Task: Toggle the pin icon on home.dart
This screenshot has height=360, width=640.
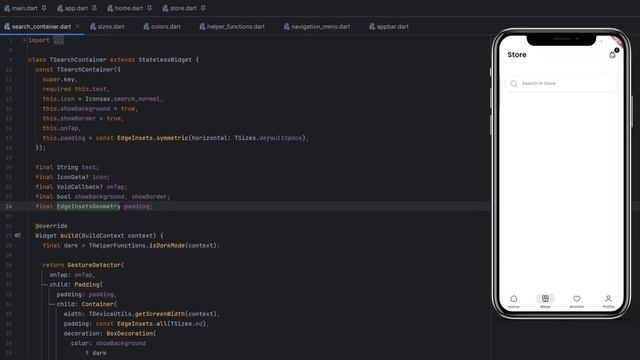Action: (x=150, y=8)
